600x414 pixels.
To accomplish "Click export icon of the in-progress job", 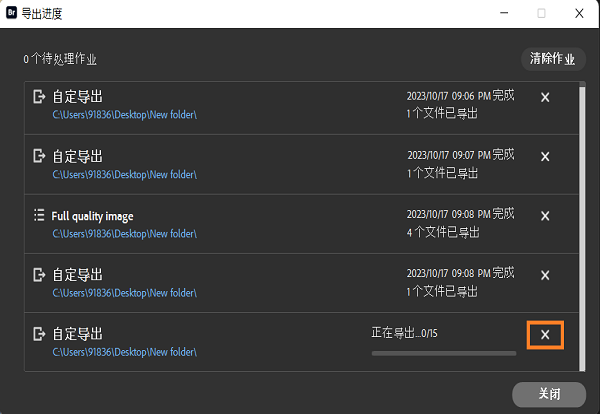I will coord(39,333).
